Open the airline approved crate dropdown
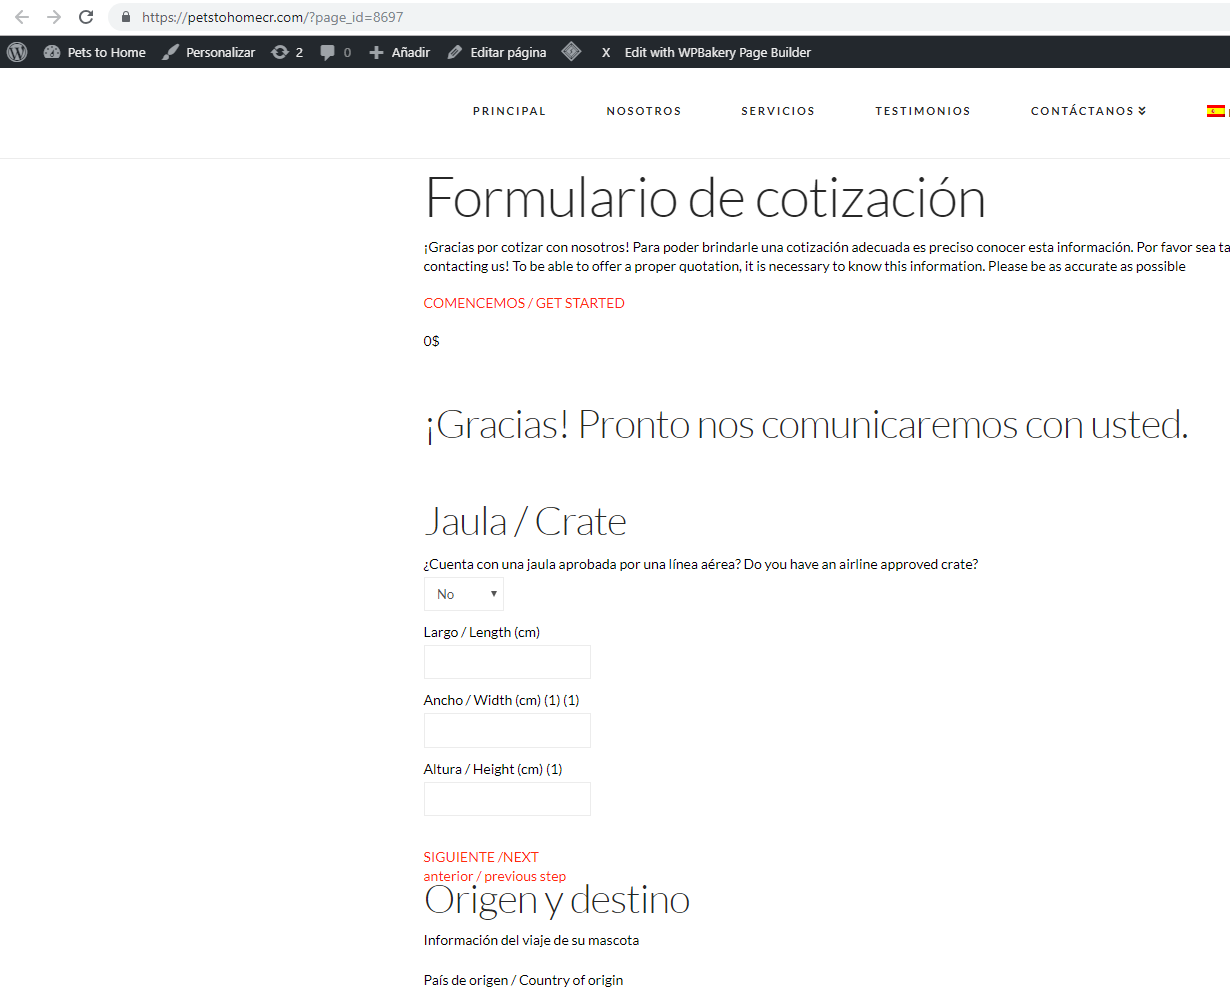This screenshot has height=993, width=1230. pyautogui.click(x=464, y=594)
